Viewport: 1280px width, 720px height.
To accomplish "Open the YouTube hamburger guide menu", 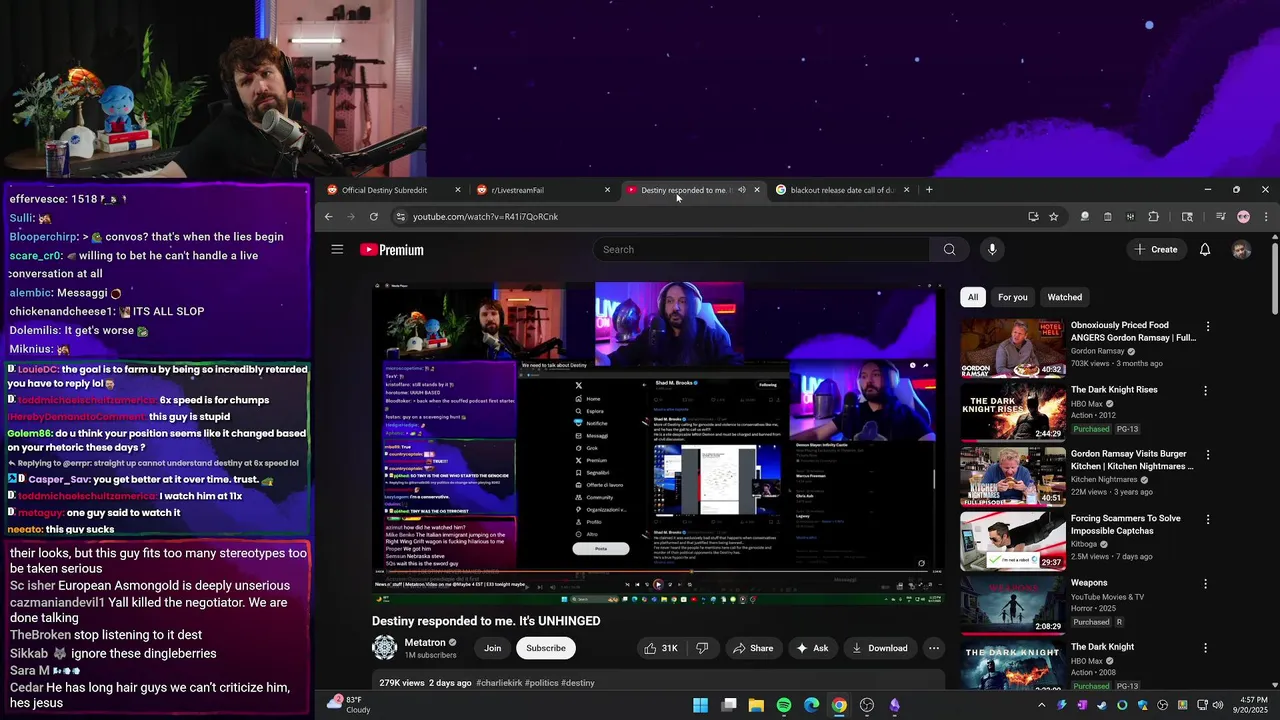I will [337, 249].
